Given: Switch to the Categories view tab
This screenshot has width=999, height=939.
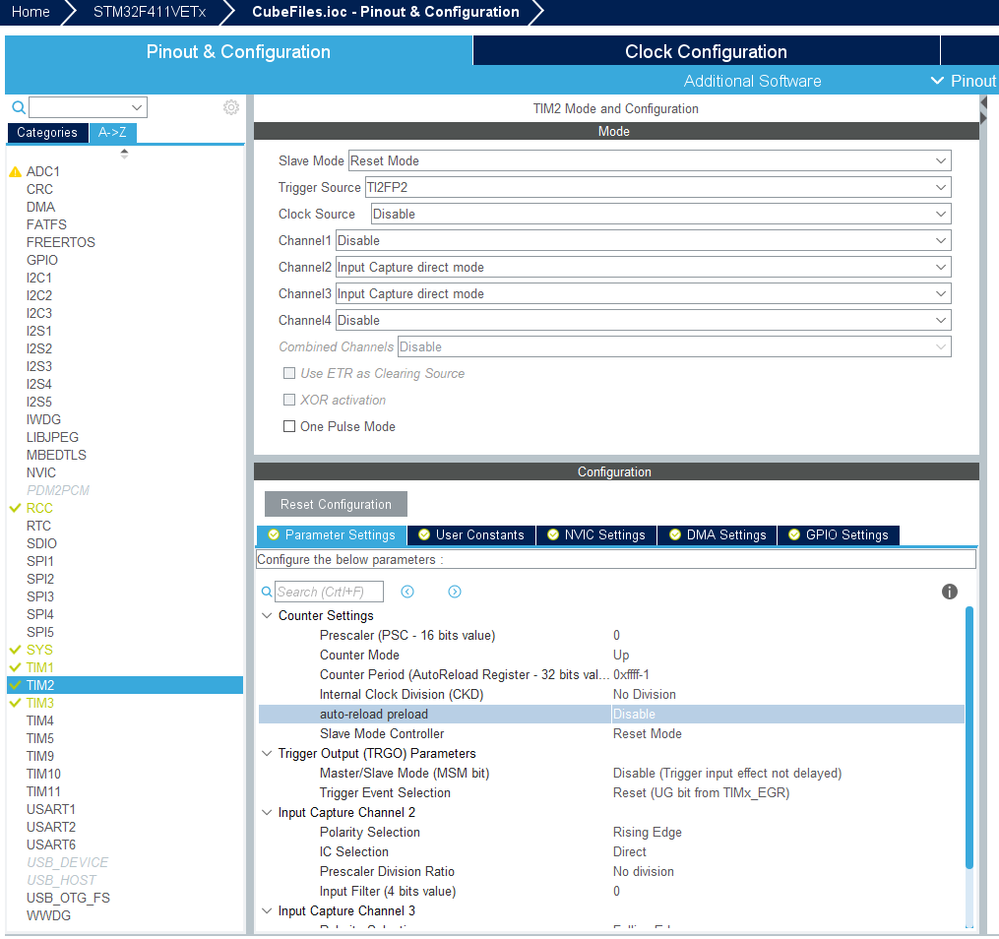Looking at the screenshot, I should click(47, 133).
